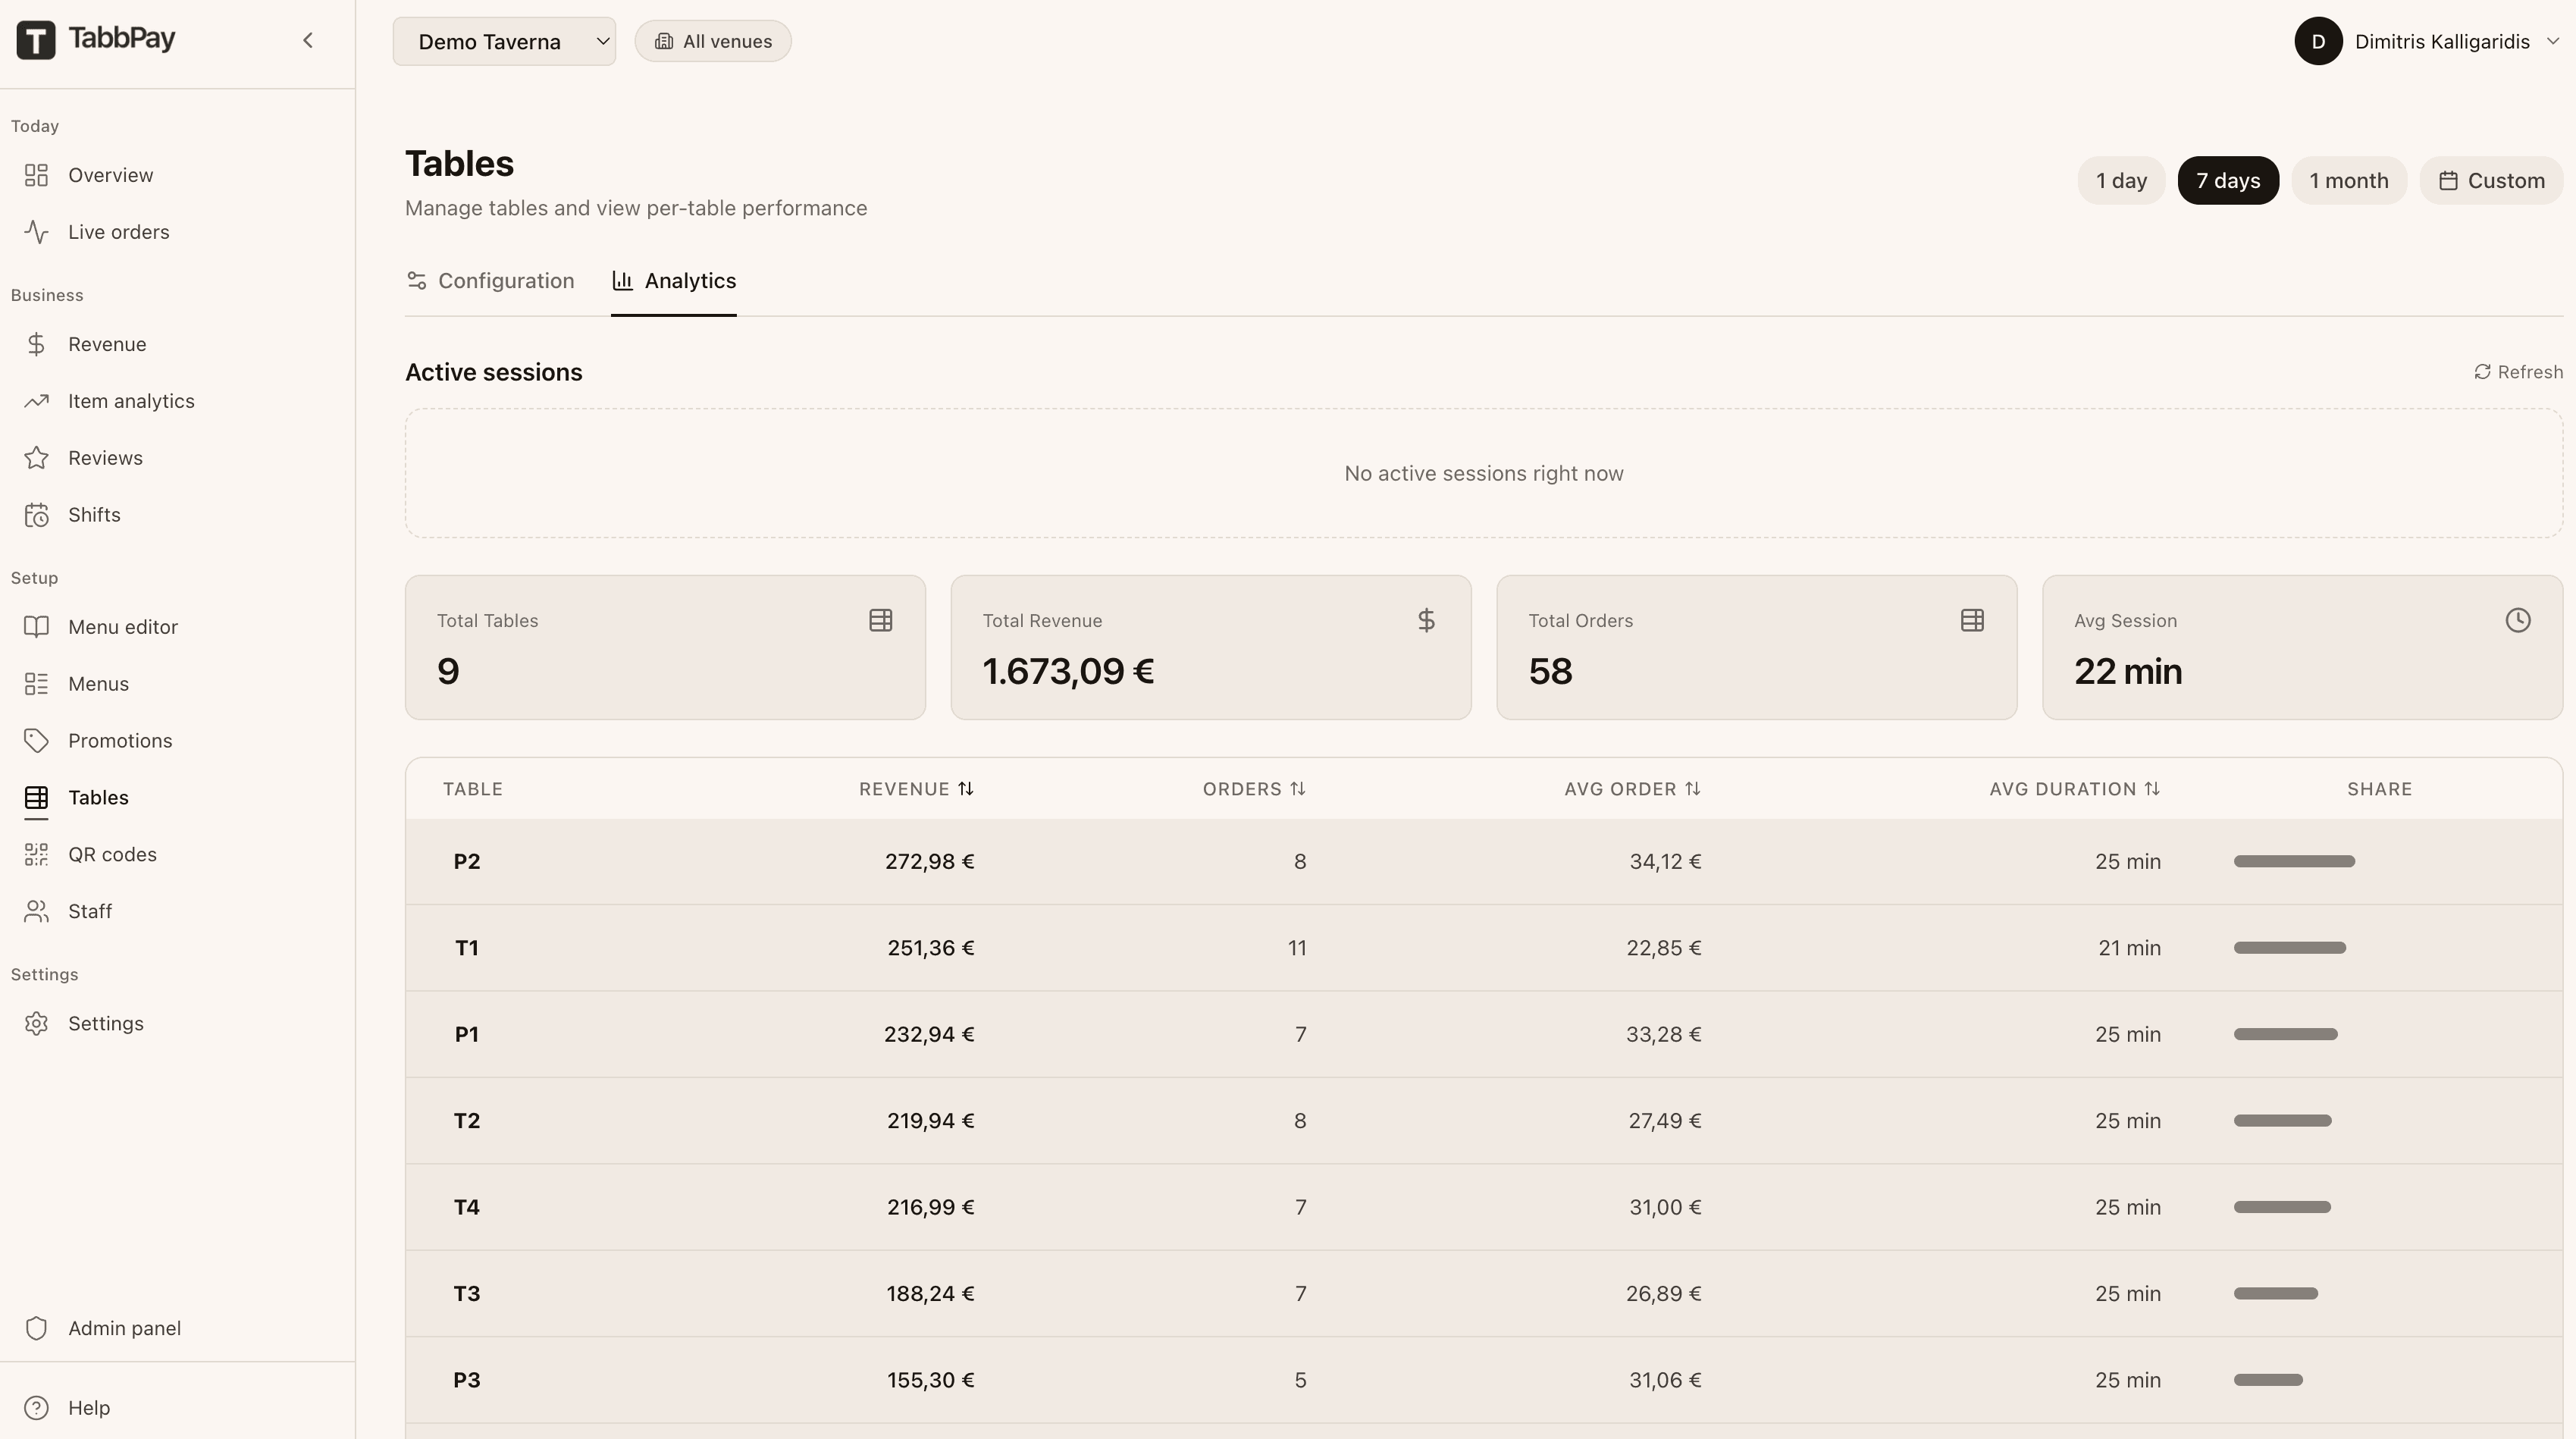Click the Admin panel shield icon
Image resolution: width=2576 pixels, height=1439 pixels.
(36, 1329)
